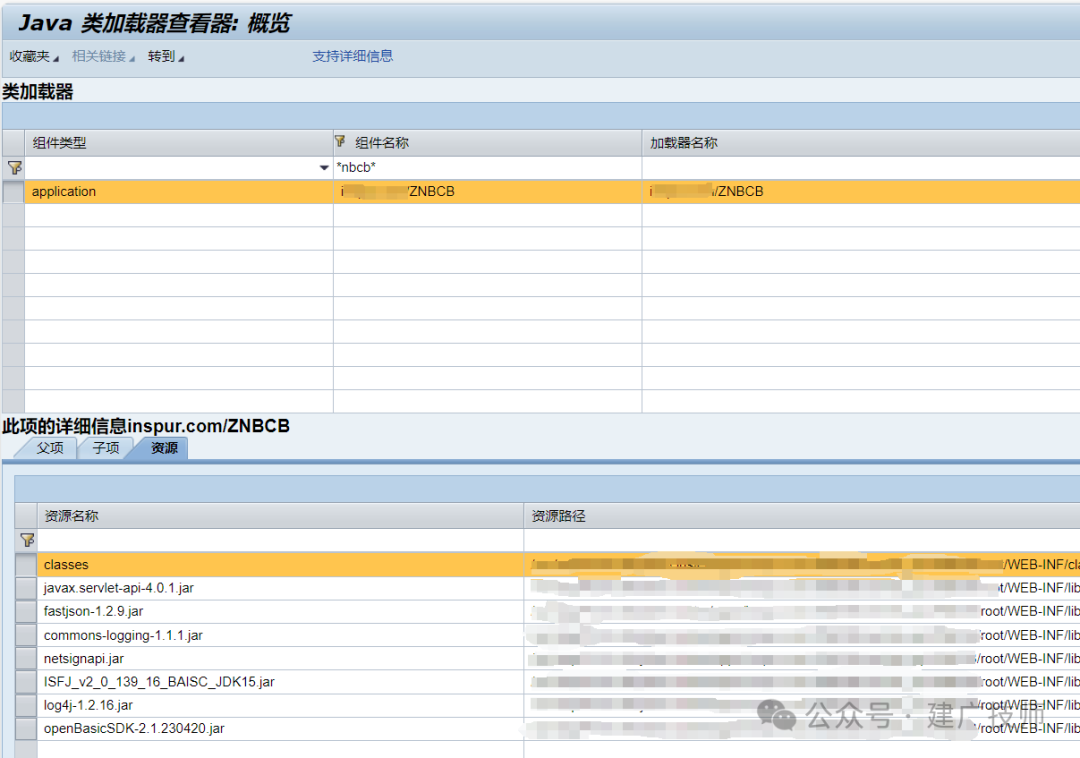1080x758 pixels.
Task: Sort by 加载器名称 column header
Action: click(861, 143)
